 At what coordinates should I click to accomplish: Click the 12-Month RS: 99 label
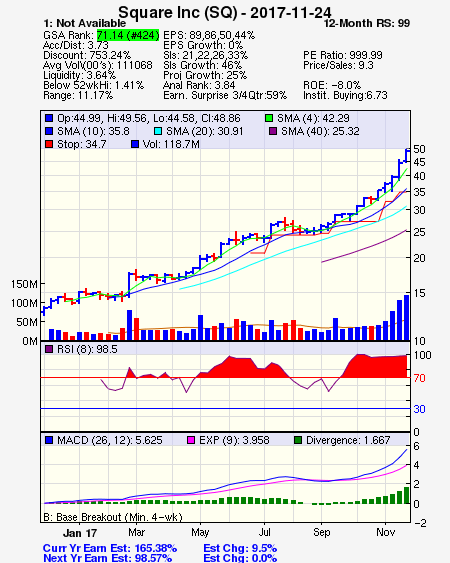(367, 23)
